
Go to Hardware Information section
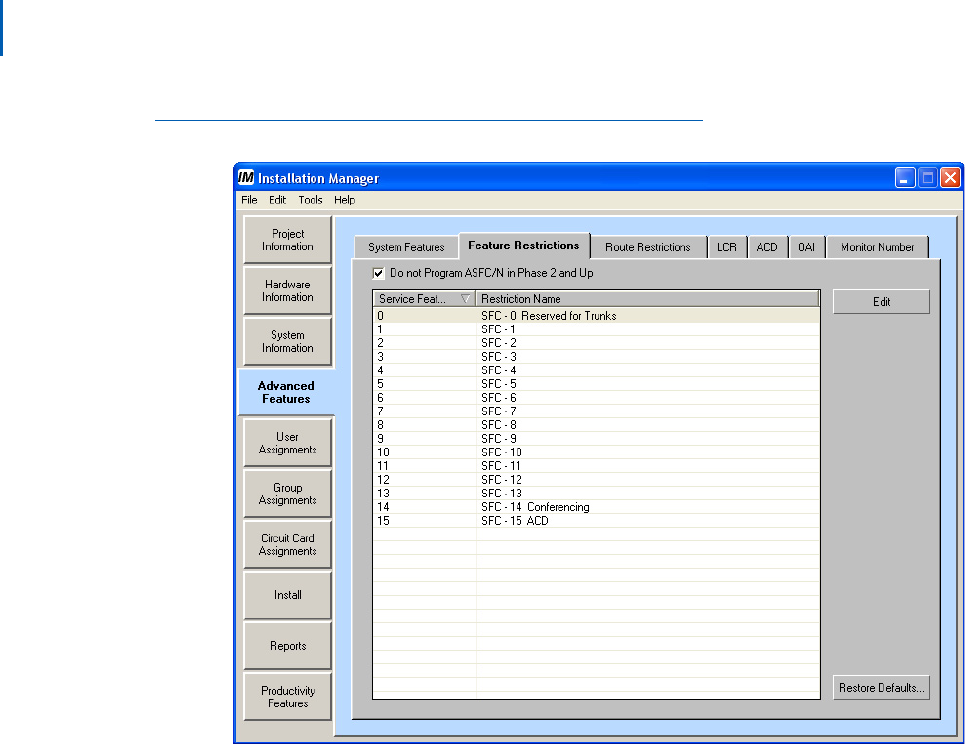pyautogui.click(x=288, y=291)
